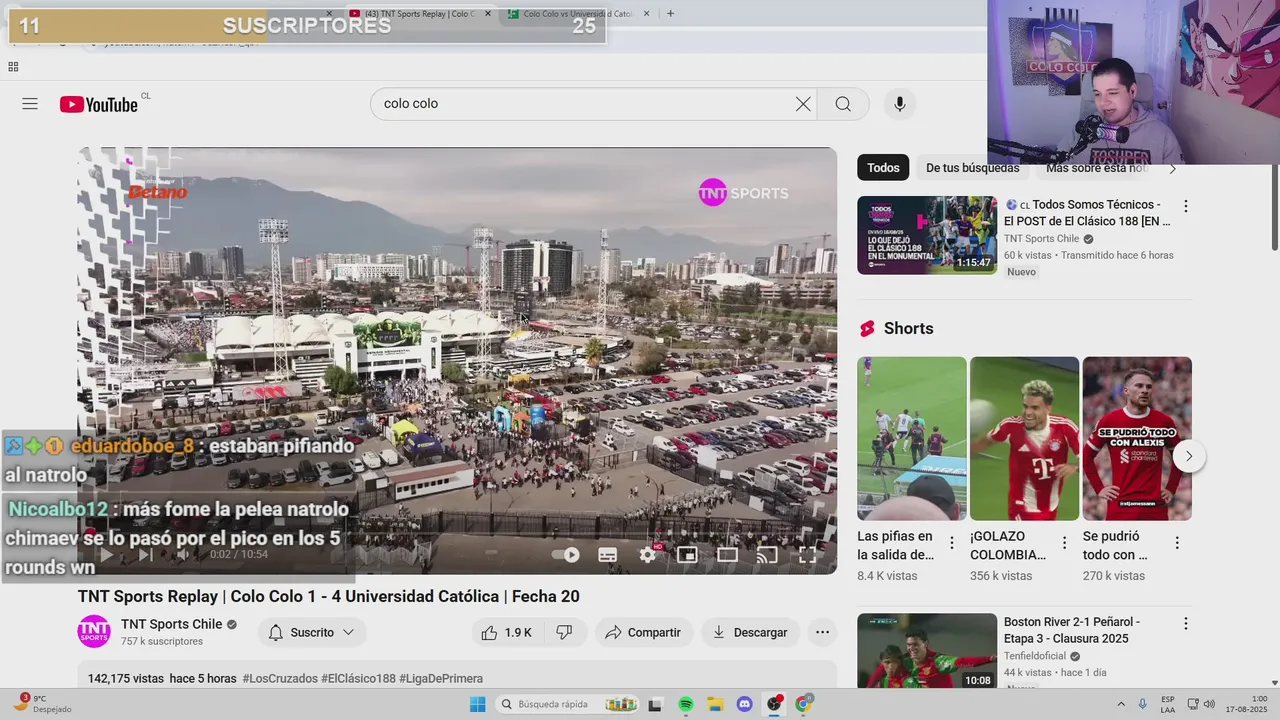Viewport: 1280px width, 720px height.
Task: Play the video with the play button
Action: point(106,554)
